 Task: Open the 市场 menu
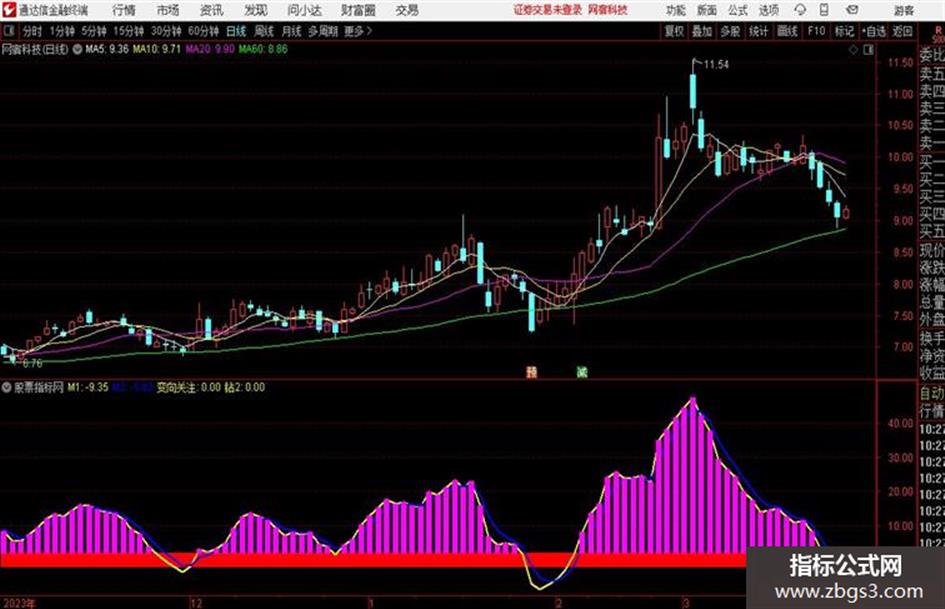coord(168,10)
